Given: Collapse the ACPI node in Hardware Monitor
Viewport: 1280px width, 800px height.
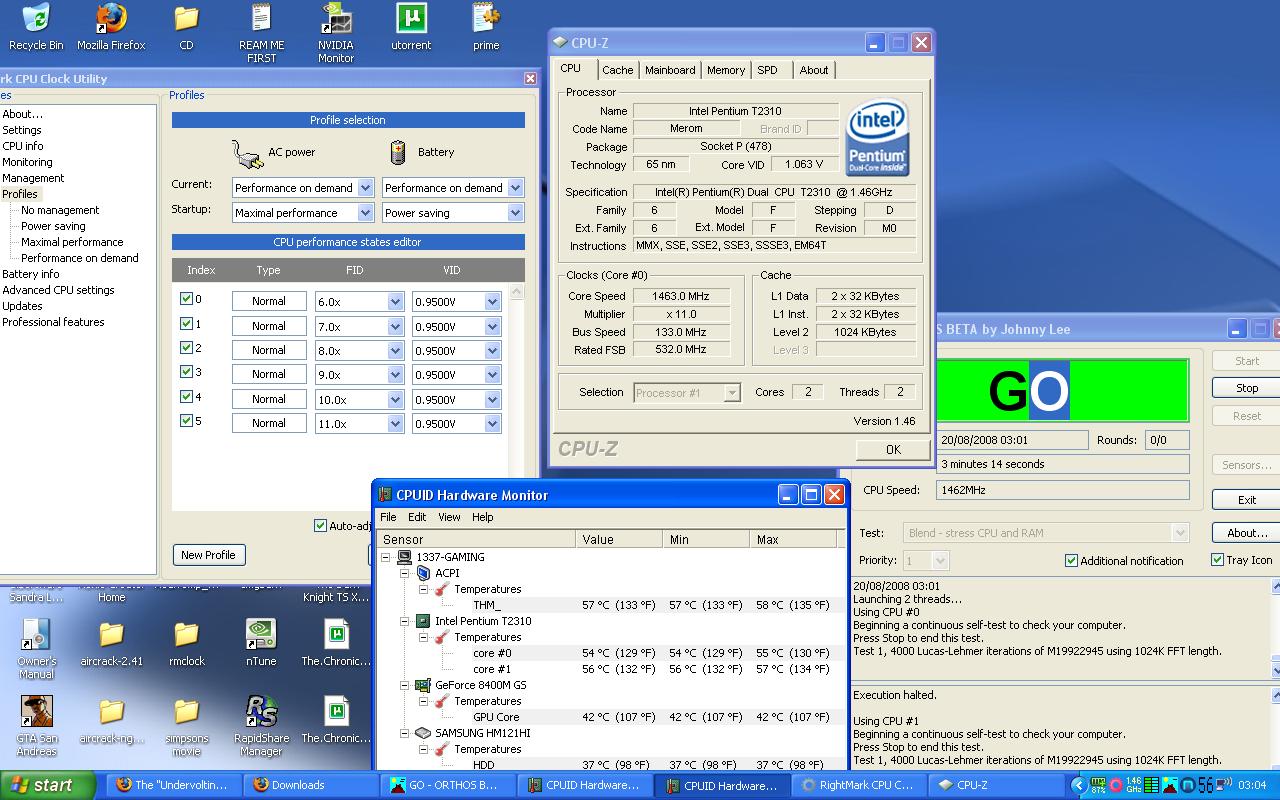Looking at the screenshot, I should coord(405,573).
